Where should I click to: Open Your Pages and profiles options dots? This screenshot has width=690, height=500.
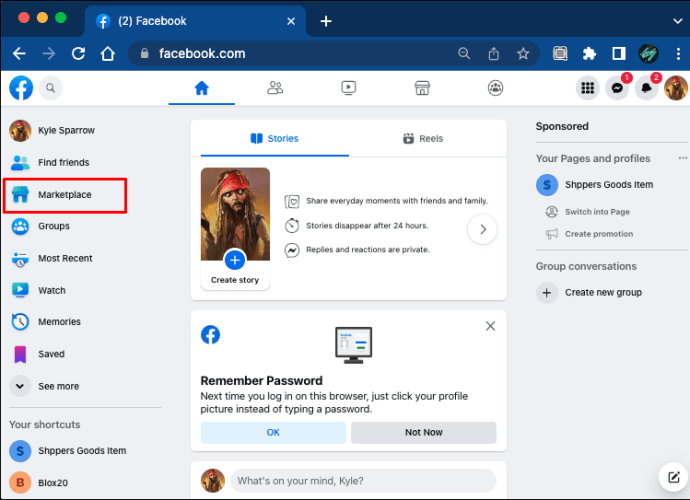[x=683, y=158]
